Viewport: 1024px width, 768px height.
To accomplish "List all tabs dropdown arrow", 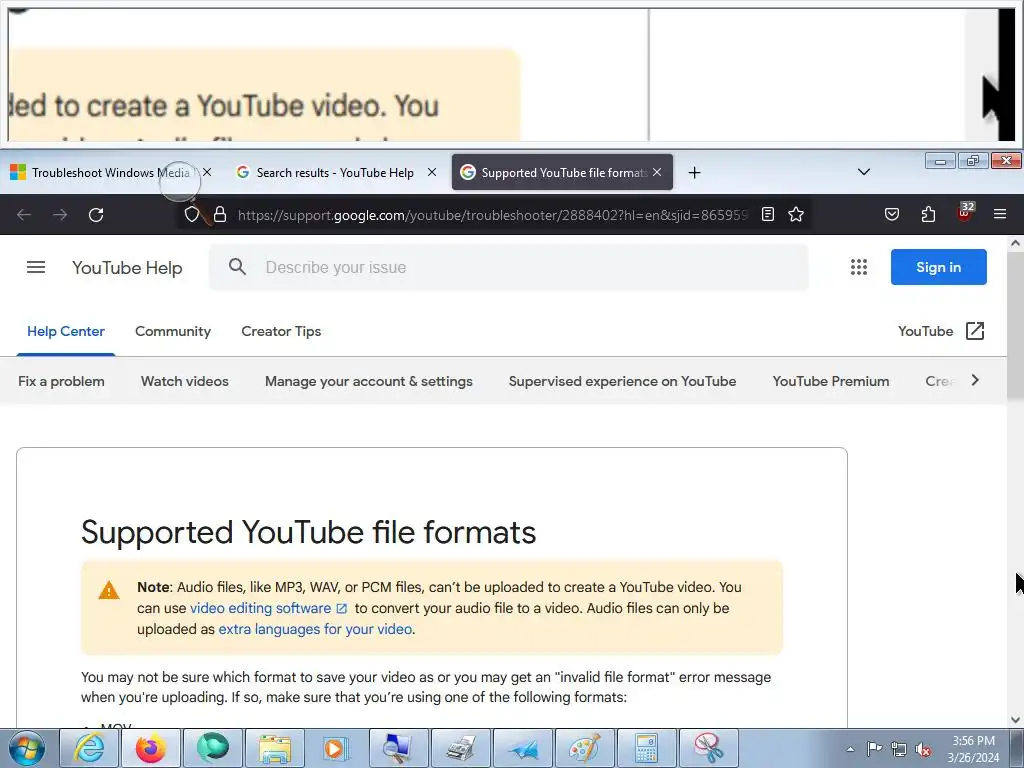I will pos(863,172).
